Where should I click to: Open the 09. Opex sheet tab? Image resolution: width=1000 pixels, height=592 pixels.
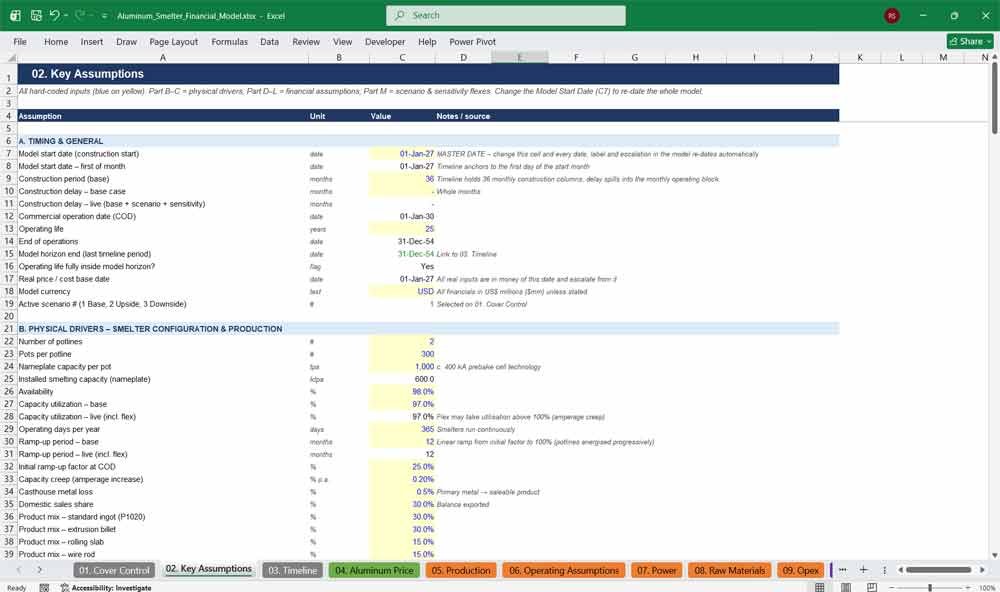[800, 570]
